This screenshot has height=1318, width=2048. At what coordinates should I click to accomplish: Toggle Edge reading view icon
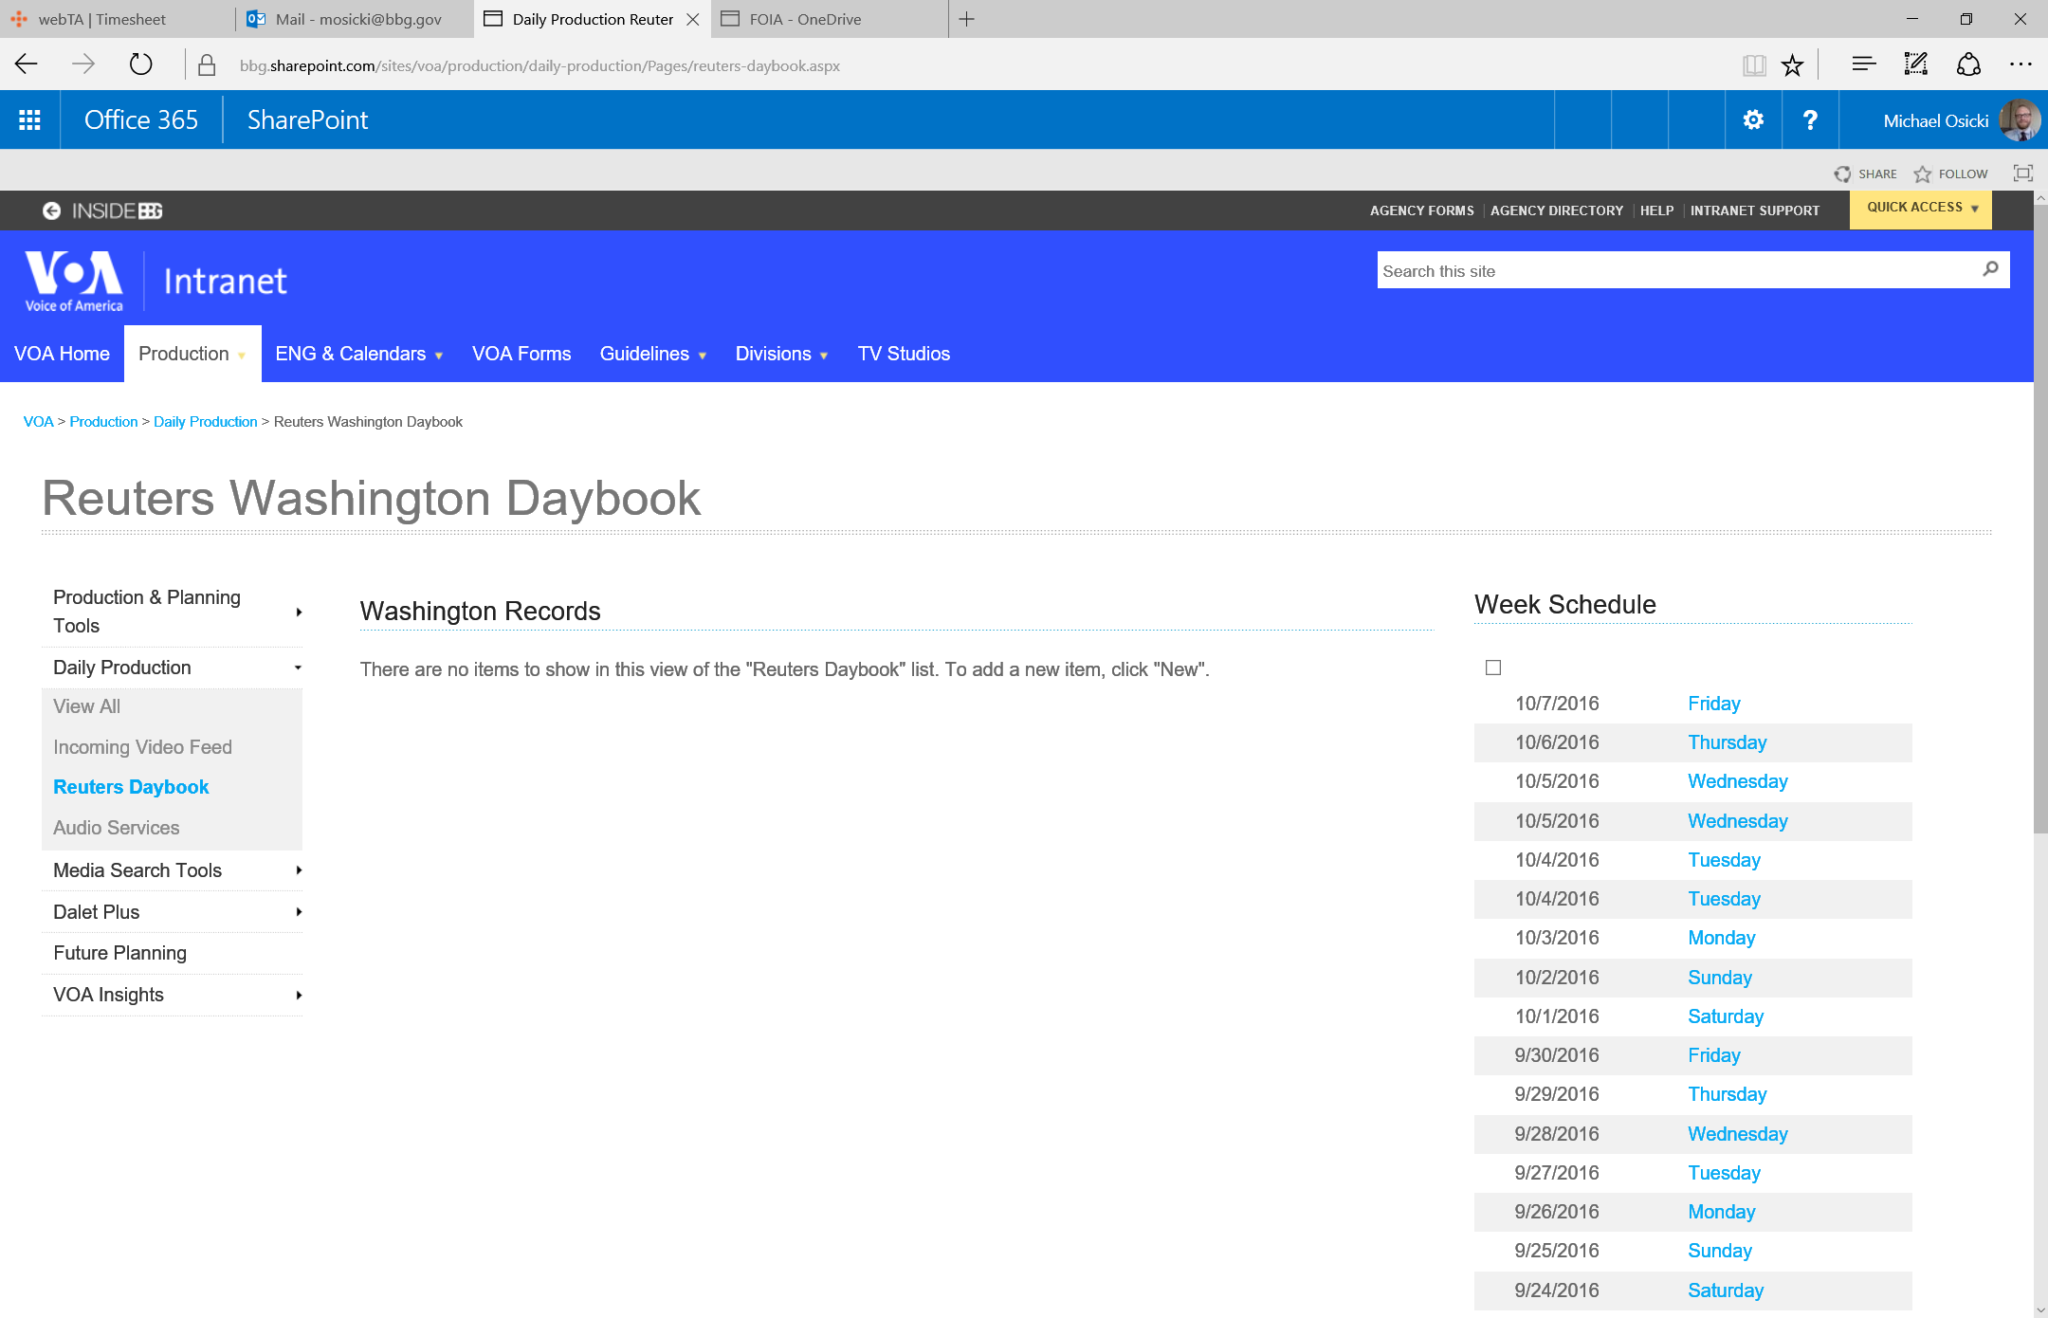tap(1753, 66)
